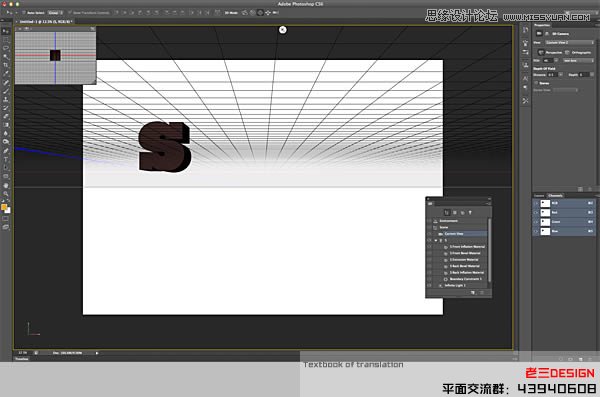Click the background color swatch
The image size is (600, 397).
8,210
